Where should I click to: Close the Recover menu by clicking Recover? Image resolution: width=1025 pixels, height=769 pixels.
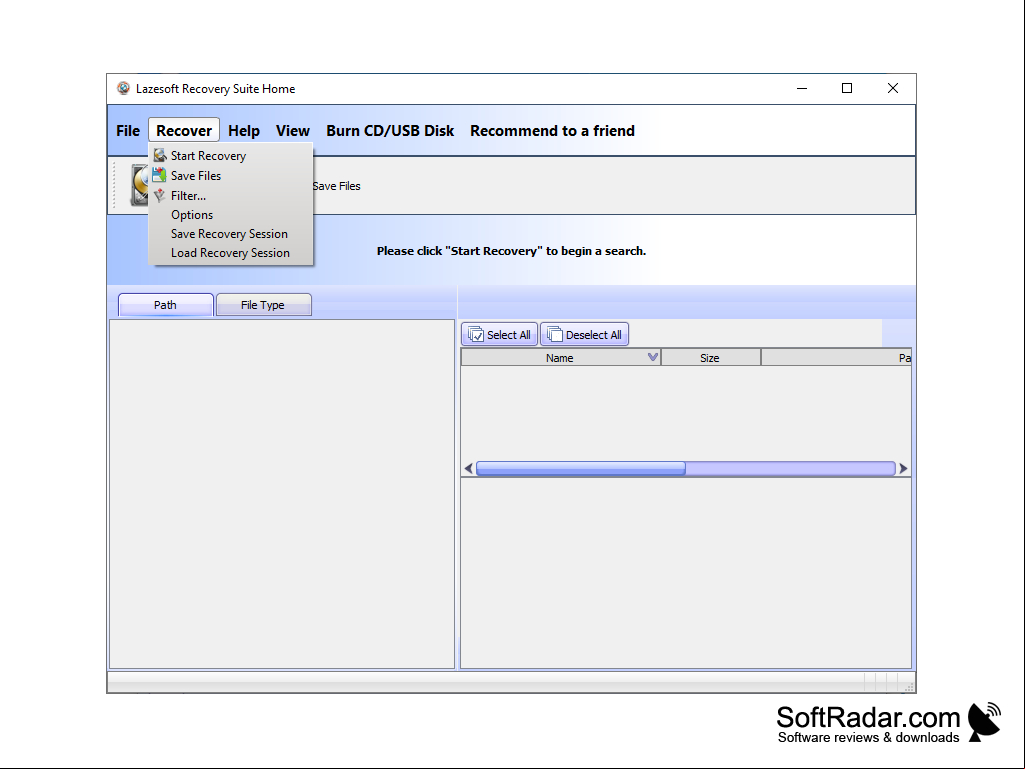184,131
